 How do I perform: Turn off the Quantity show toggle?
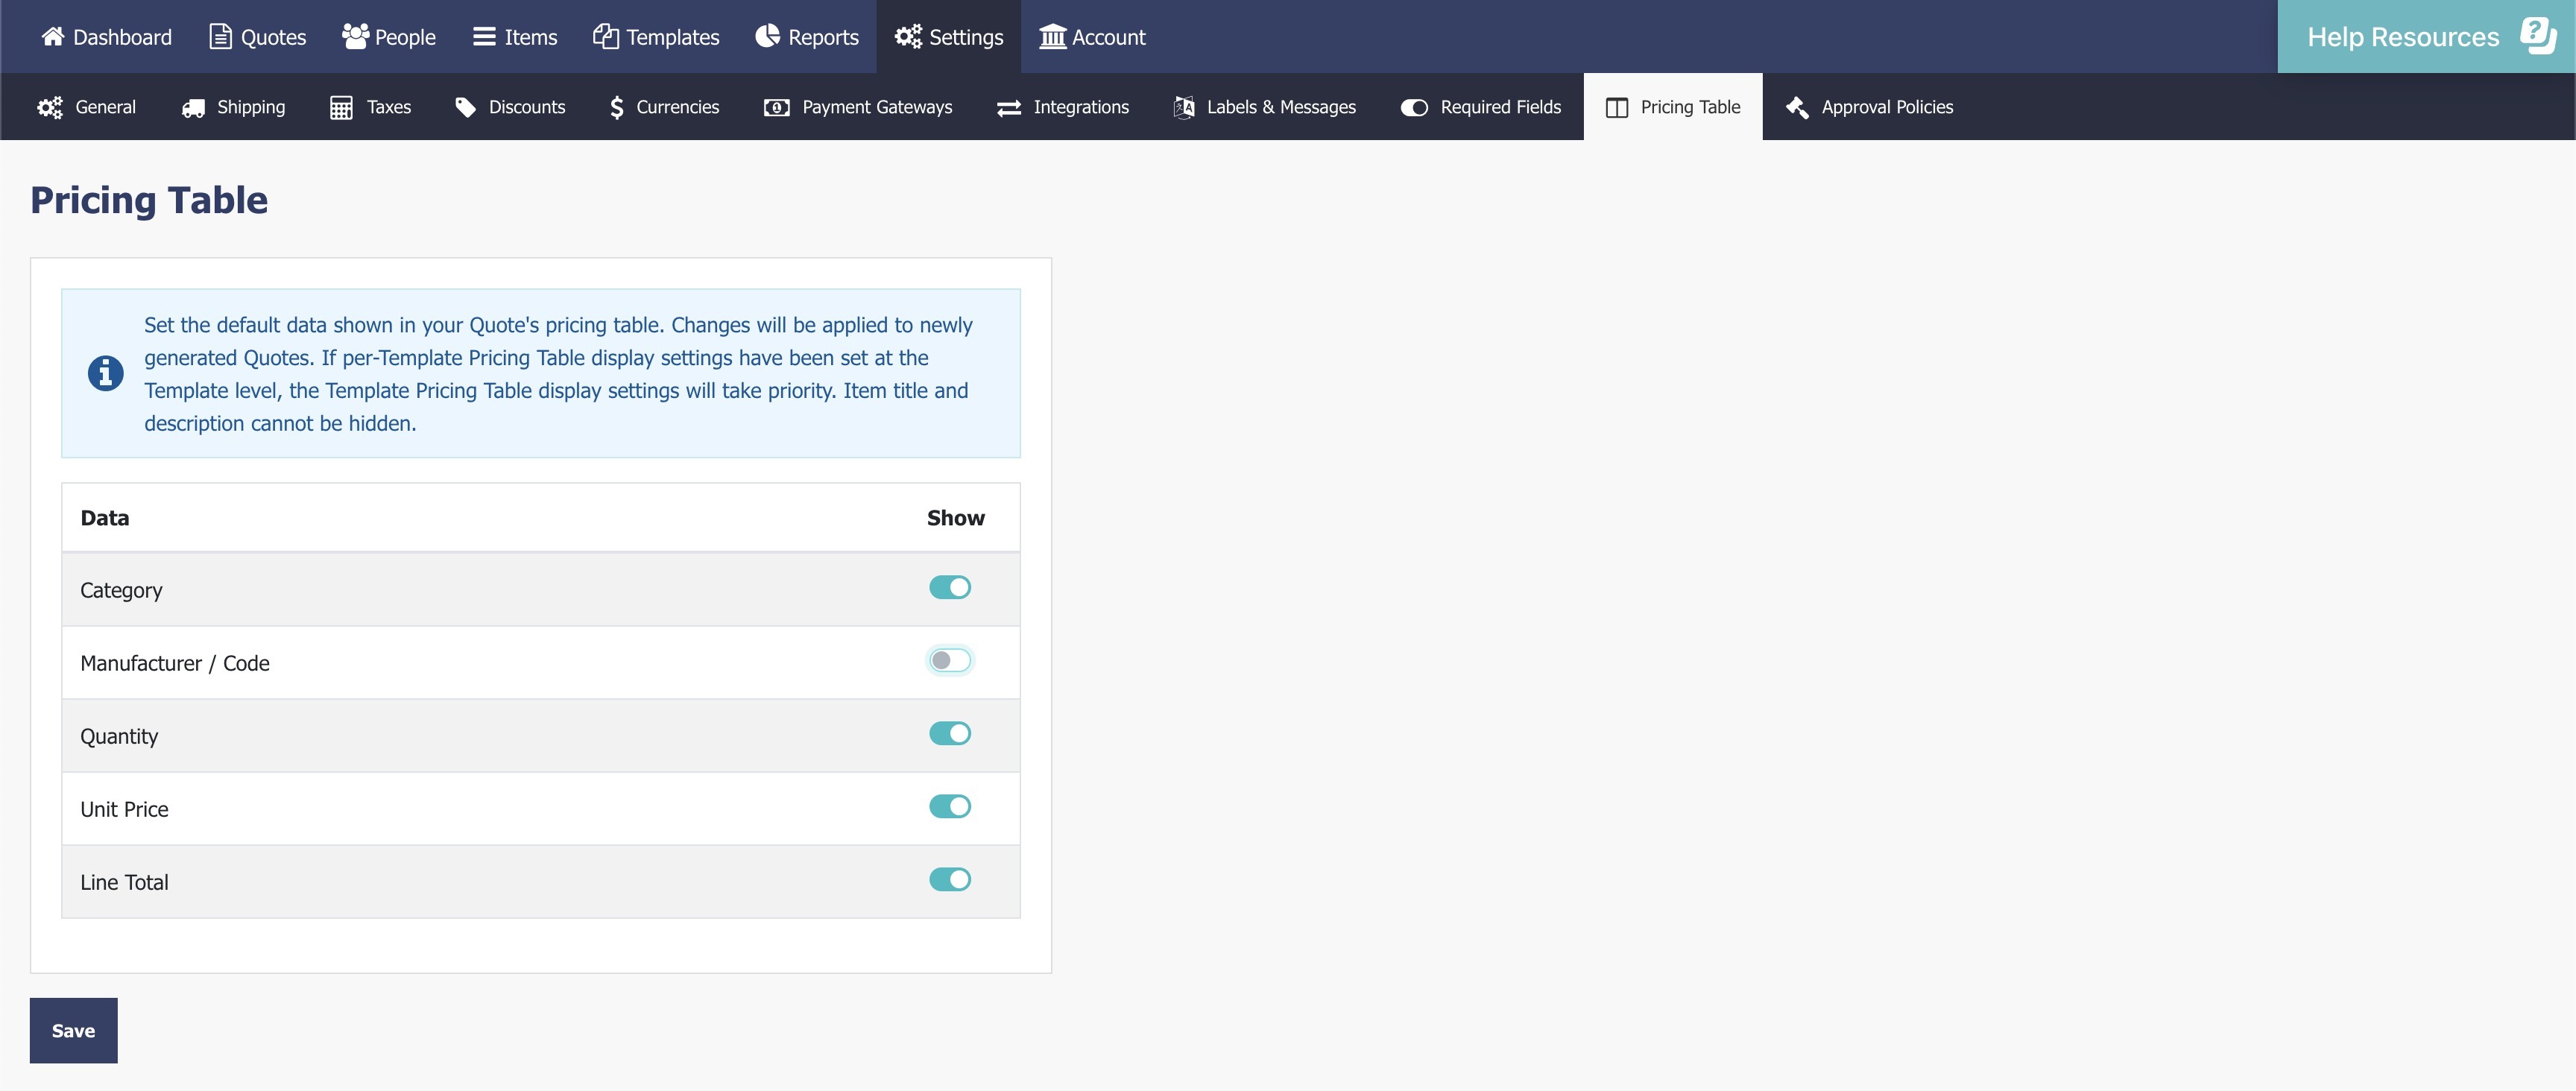[x=949, y=734]
